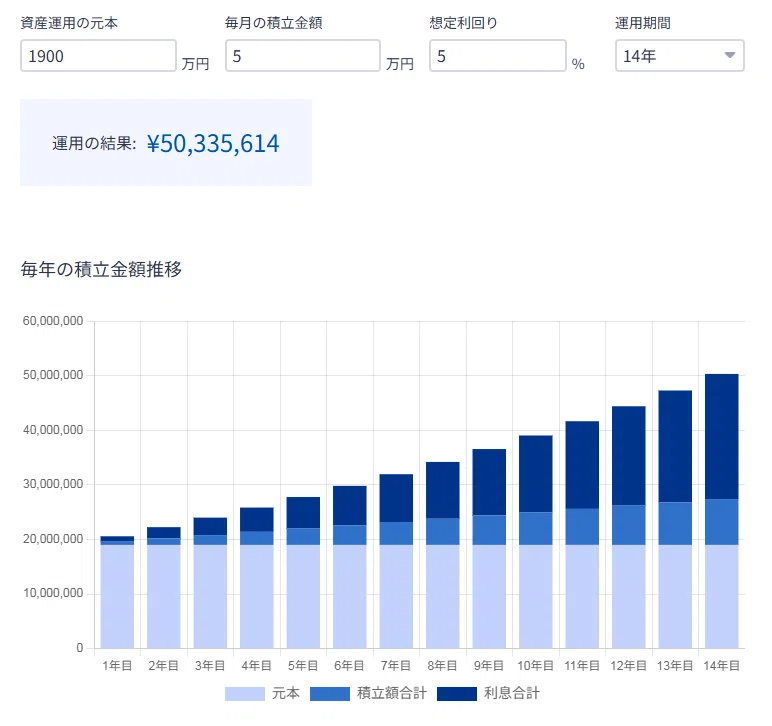This screenshot has width=772, height=726.
Task: Click the 1年目 bar's light principal segment
Action: (117, 595)
